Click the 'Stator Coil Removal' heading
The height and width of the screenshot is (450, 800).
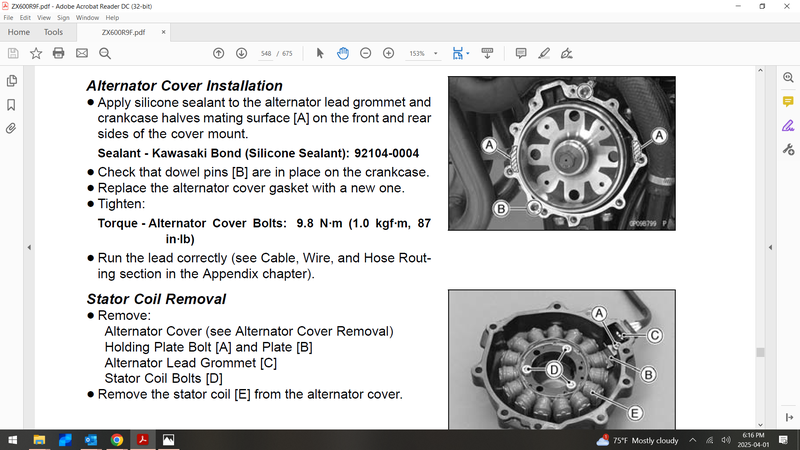click(156, 299)
